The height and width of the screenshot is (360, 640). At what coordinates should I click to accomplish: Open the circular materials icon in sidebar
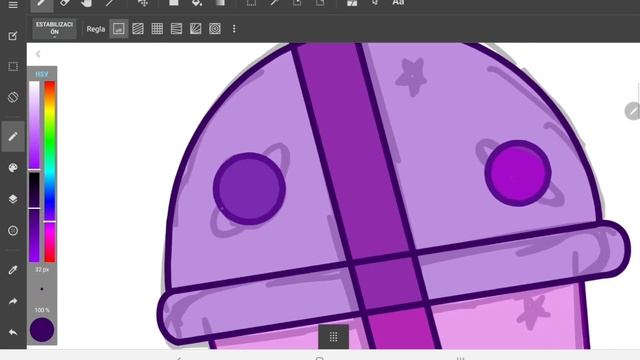click(x=13, y=231)
